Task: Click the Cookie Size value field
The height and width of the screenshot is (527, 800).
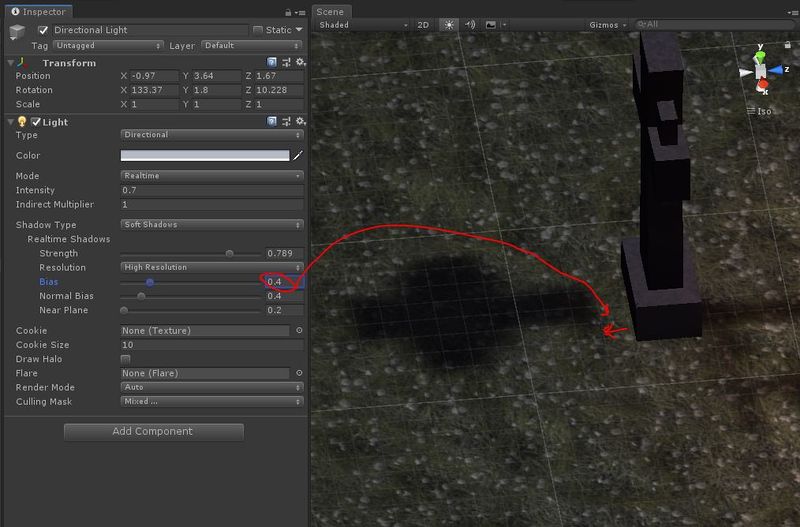Action: tap(212, 345)
